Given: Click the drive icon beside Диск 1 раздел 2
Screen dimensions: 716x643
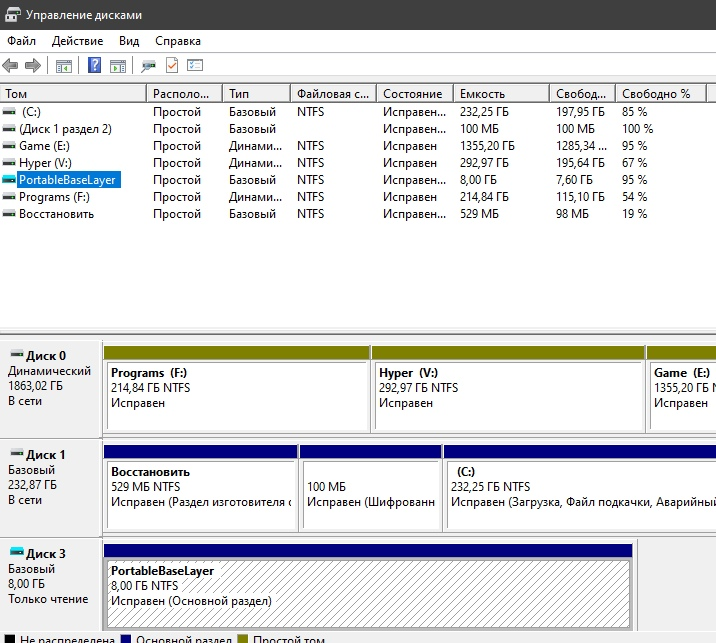Looking at the screenshot, I should pyautogui.click(x=9, y=129).
